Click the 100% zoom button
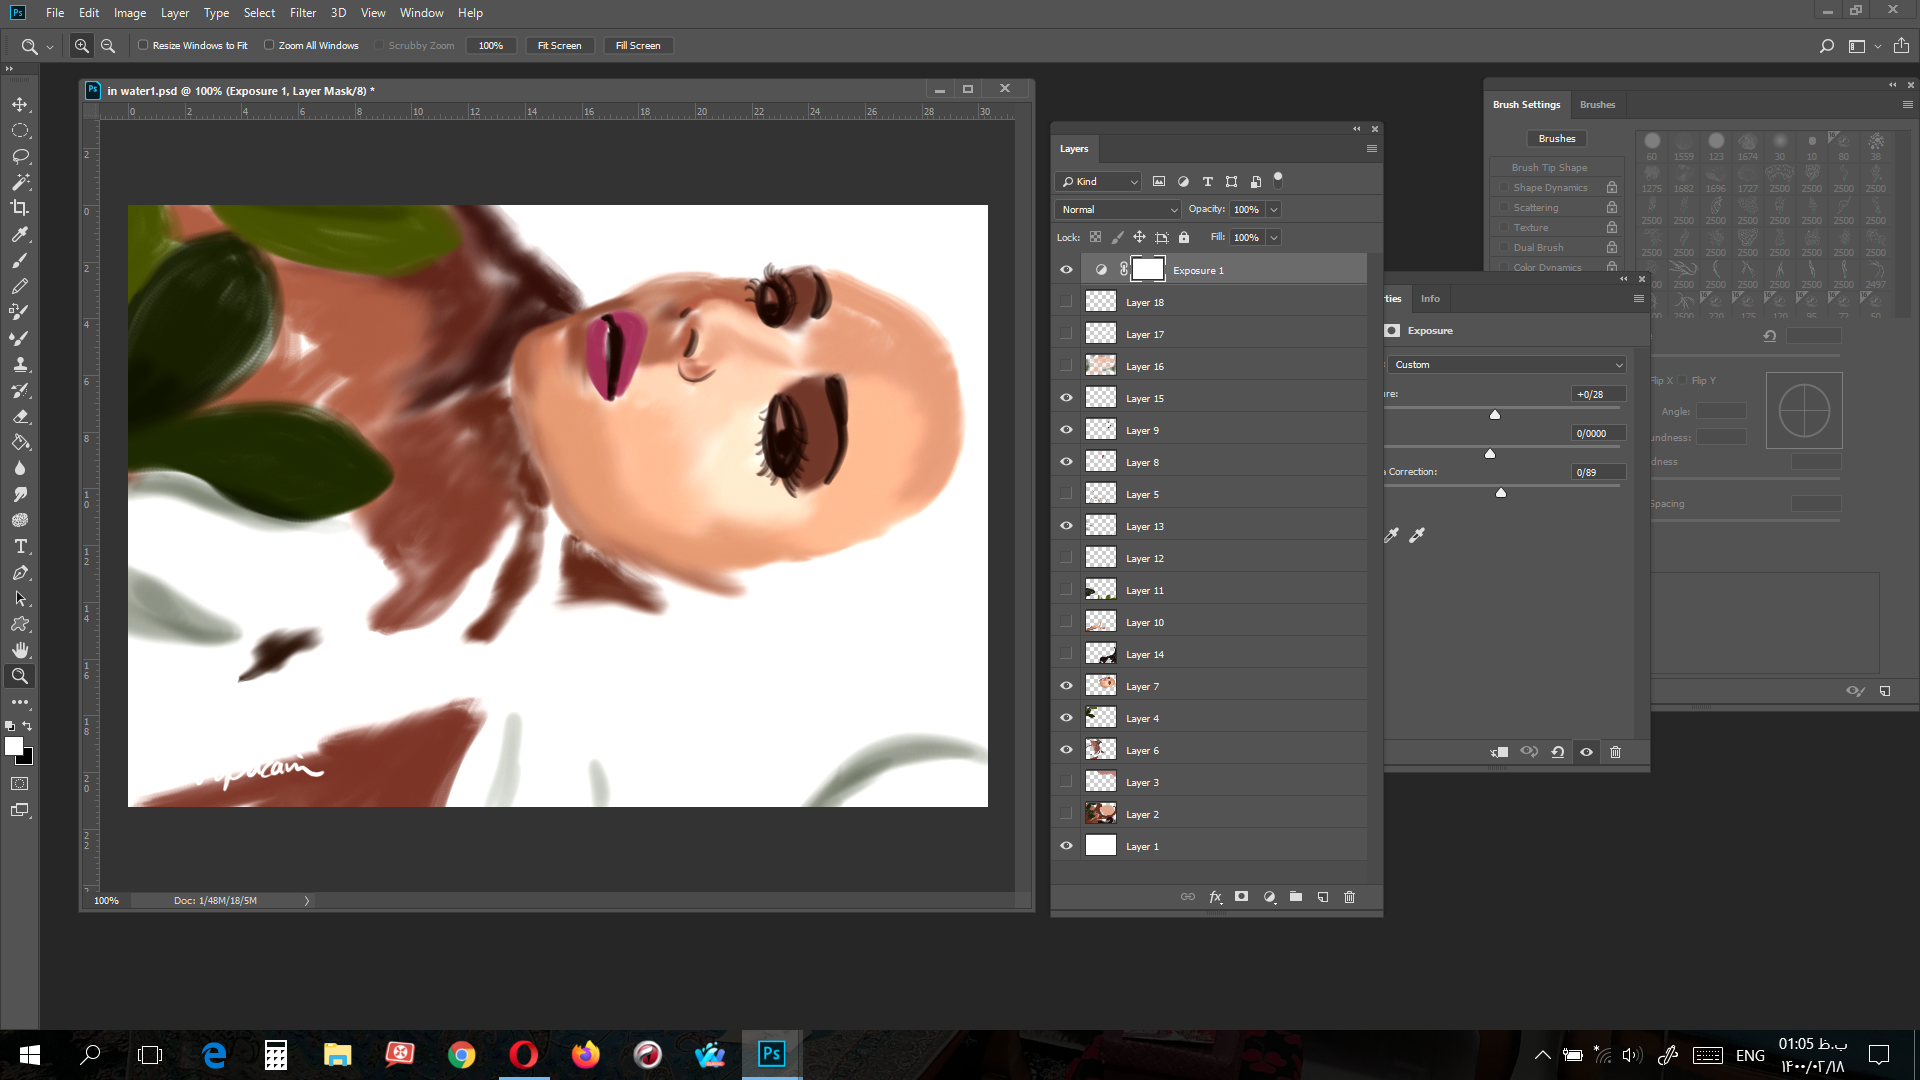The width and height of the screenshot is (1920, 1080). click(x=491, y=46)
